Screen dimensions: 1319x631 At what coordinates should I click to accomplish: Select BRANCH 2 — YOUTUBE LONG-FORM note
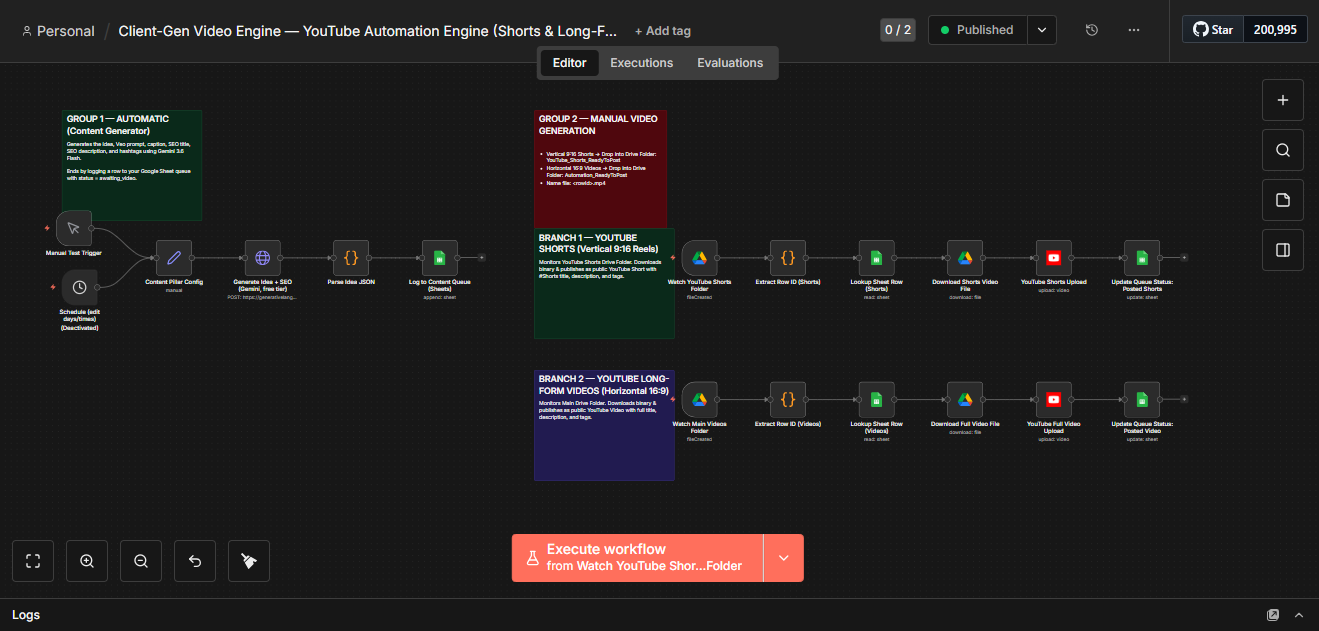tap(604, 425)
